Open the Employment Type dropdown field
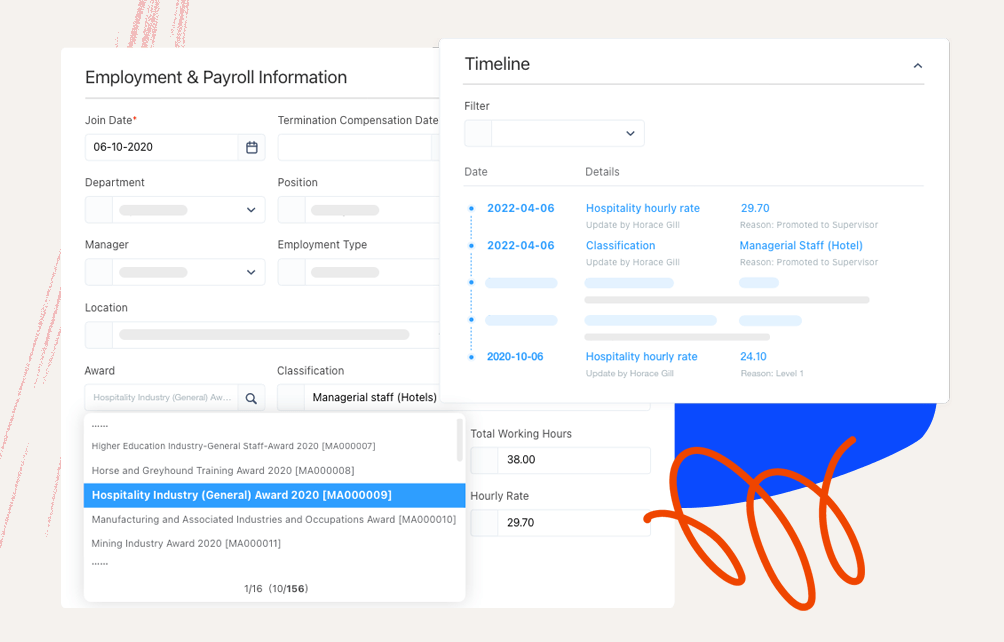 [x=359, y=272]
